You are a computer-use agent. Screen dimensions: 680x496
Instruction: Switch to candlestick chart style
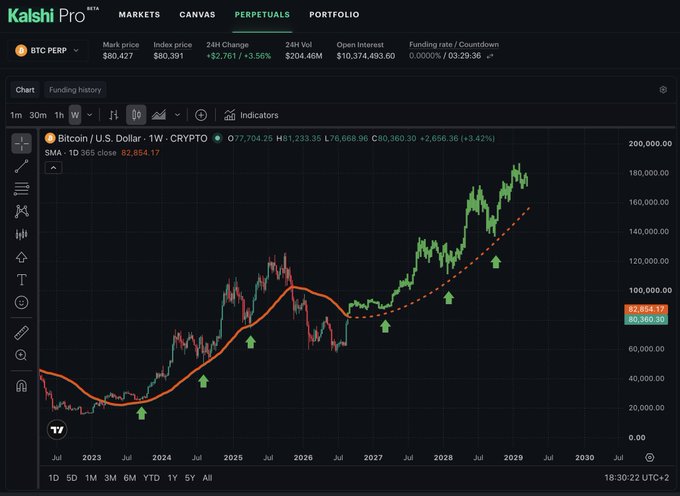coord(136,115)
